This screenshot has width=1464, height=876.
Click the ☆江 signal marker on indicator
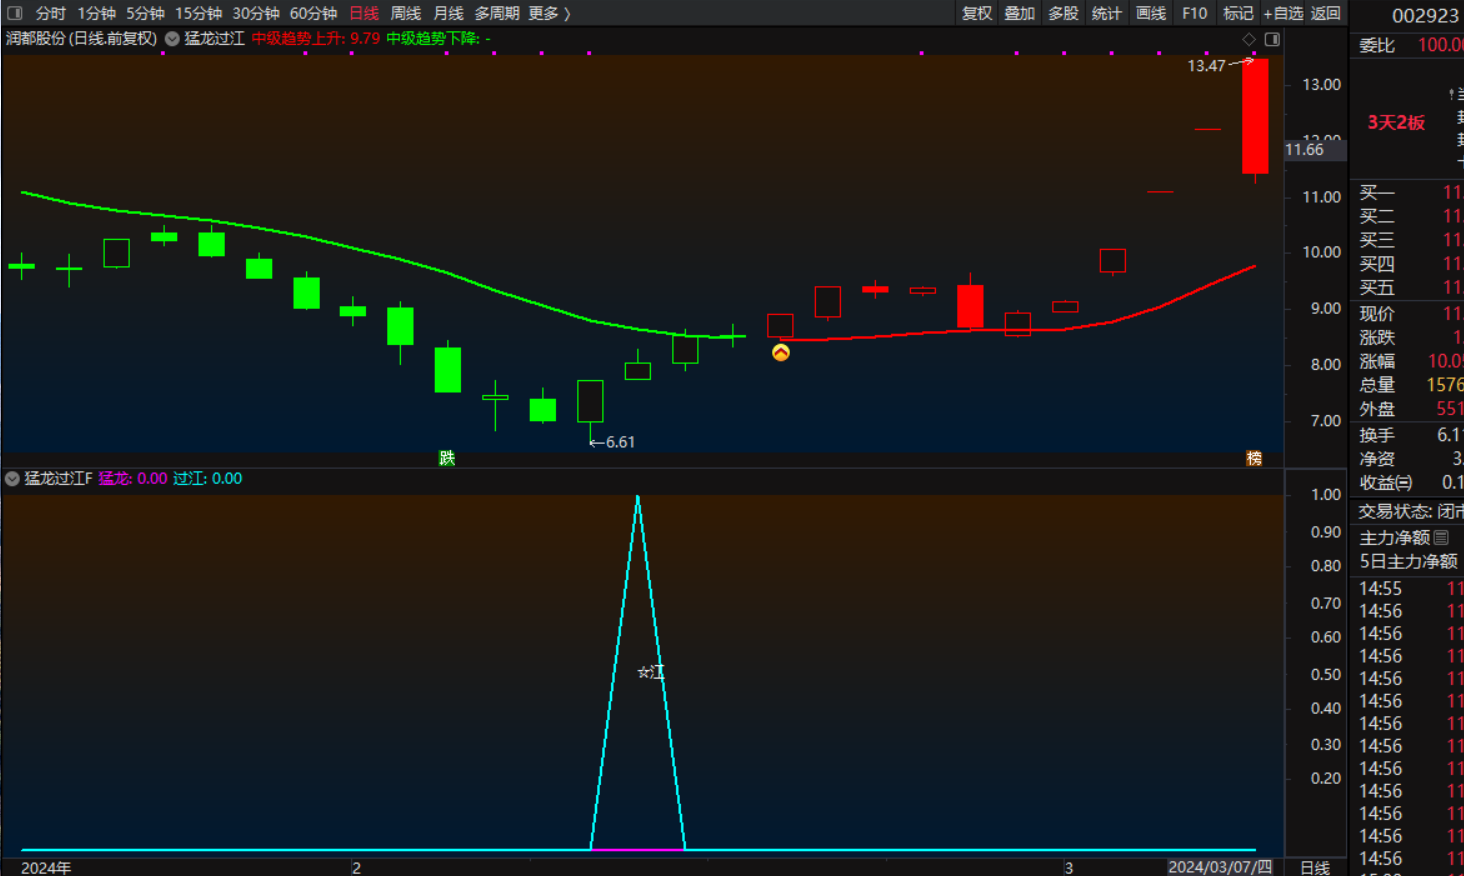[650, 672]
